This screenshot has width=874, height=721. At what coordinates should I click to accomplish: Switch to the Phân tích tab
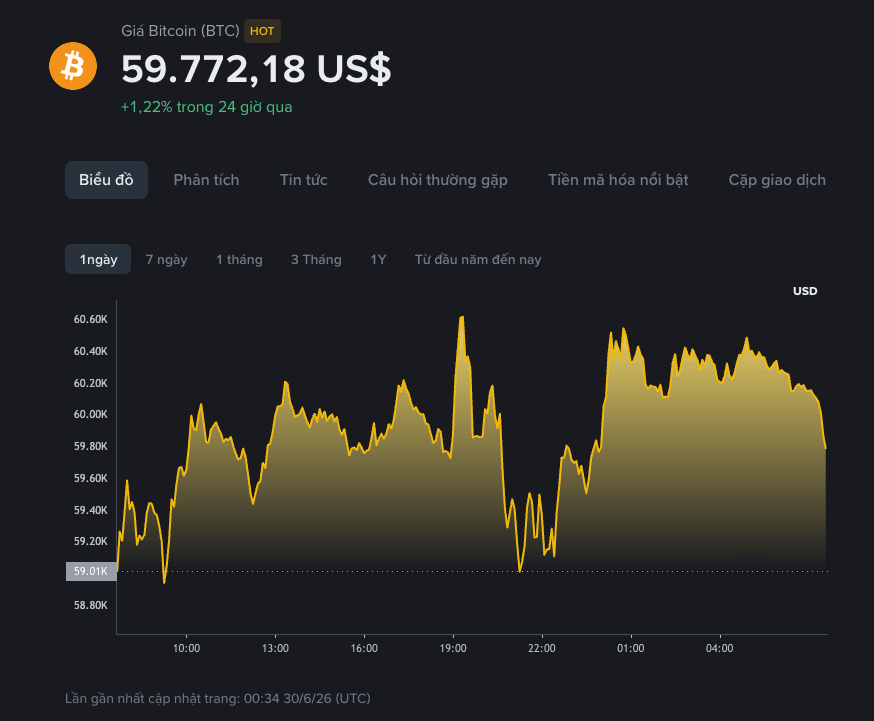pos(206,180)
